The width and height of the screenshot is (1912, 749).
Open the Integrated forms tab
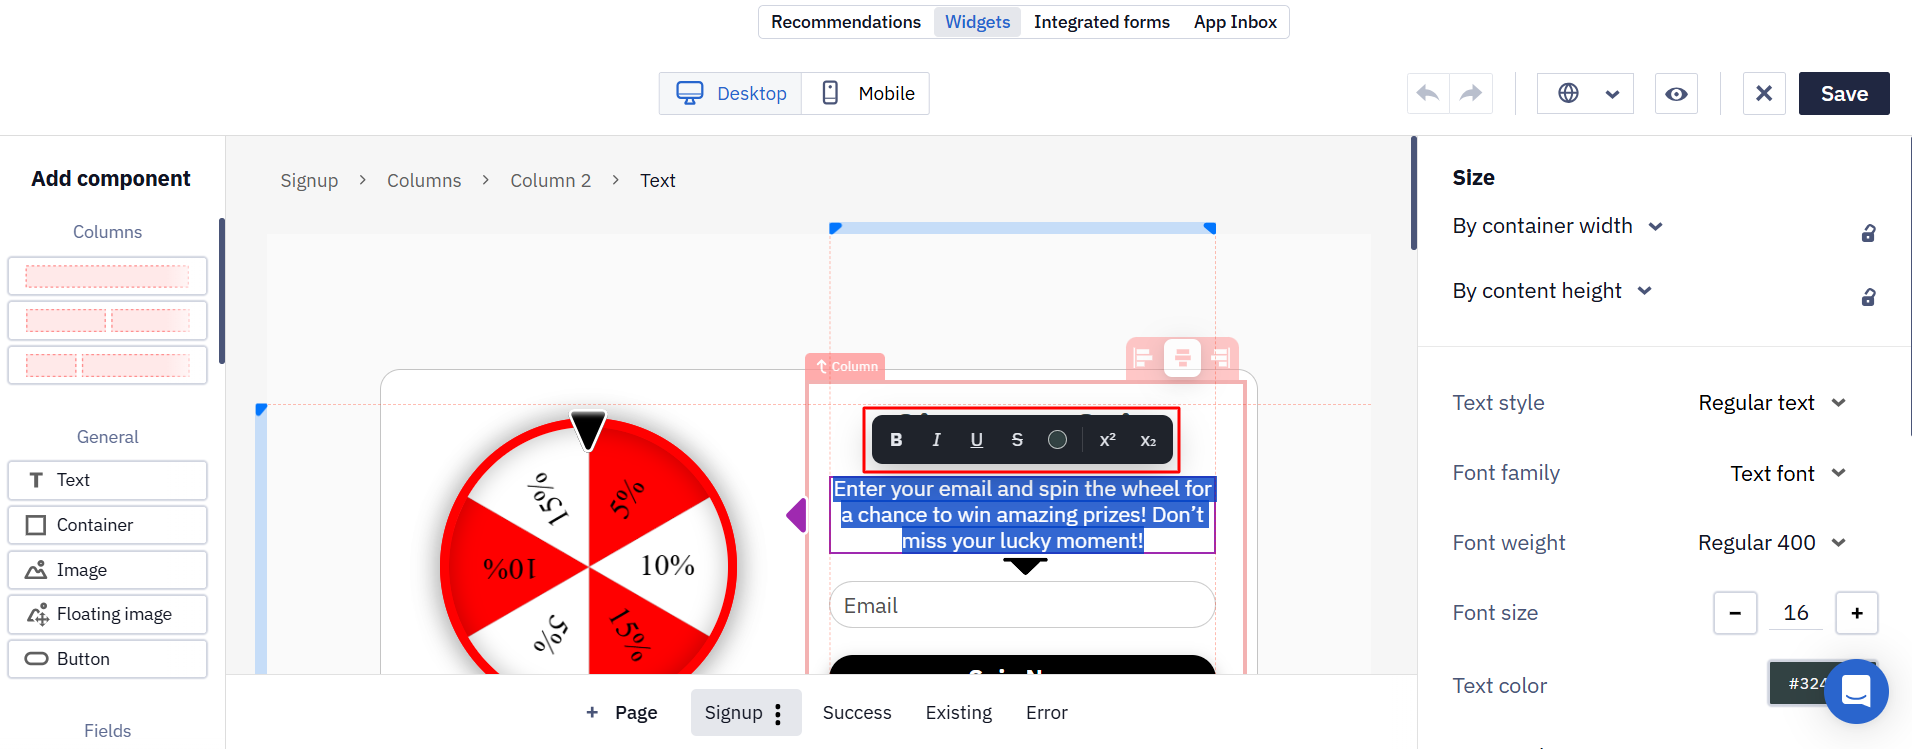click(x=1102, y=22)
